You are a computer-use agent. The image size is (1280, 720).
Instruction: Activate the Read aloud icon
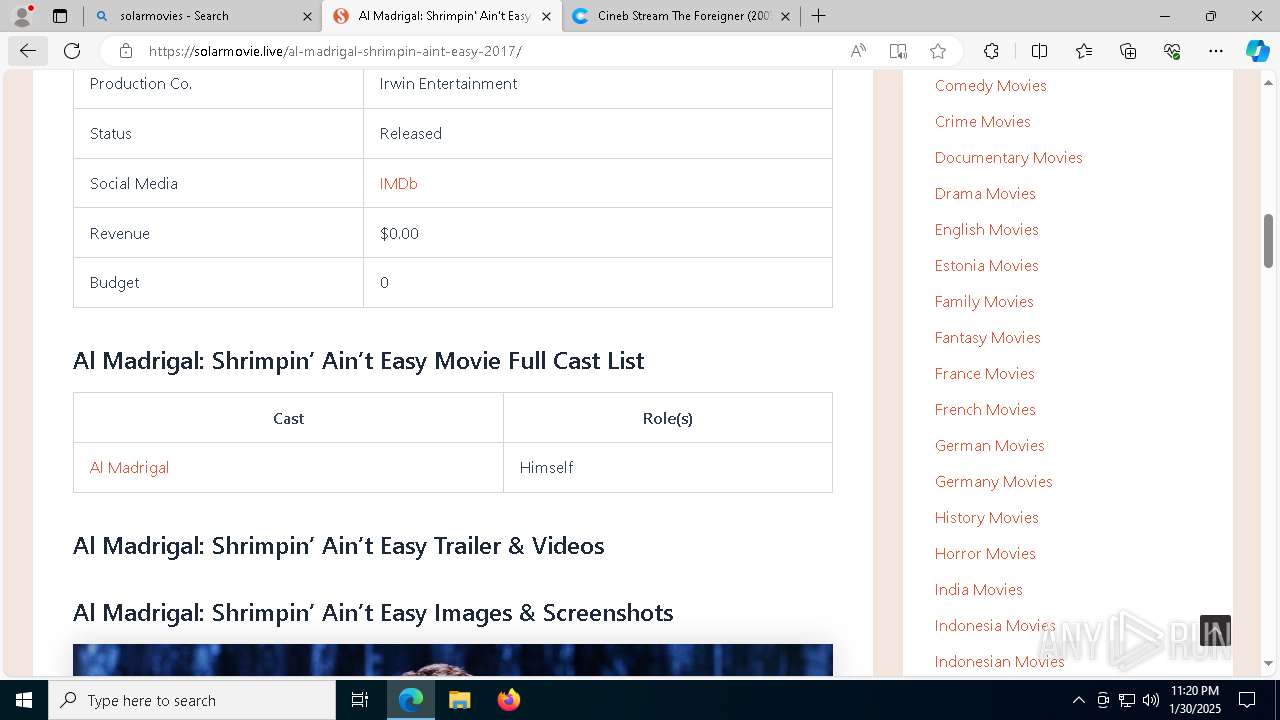coord(858,51)
